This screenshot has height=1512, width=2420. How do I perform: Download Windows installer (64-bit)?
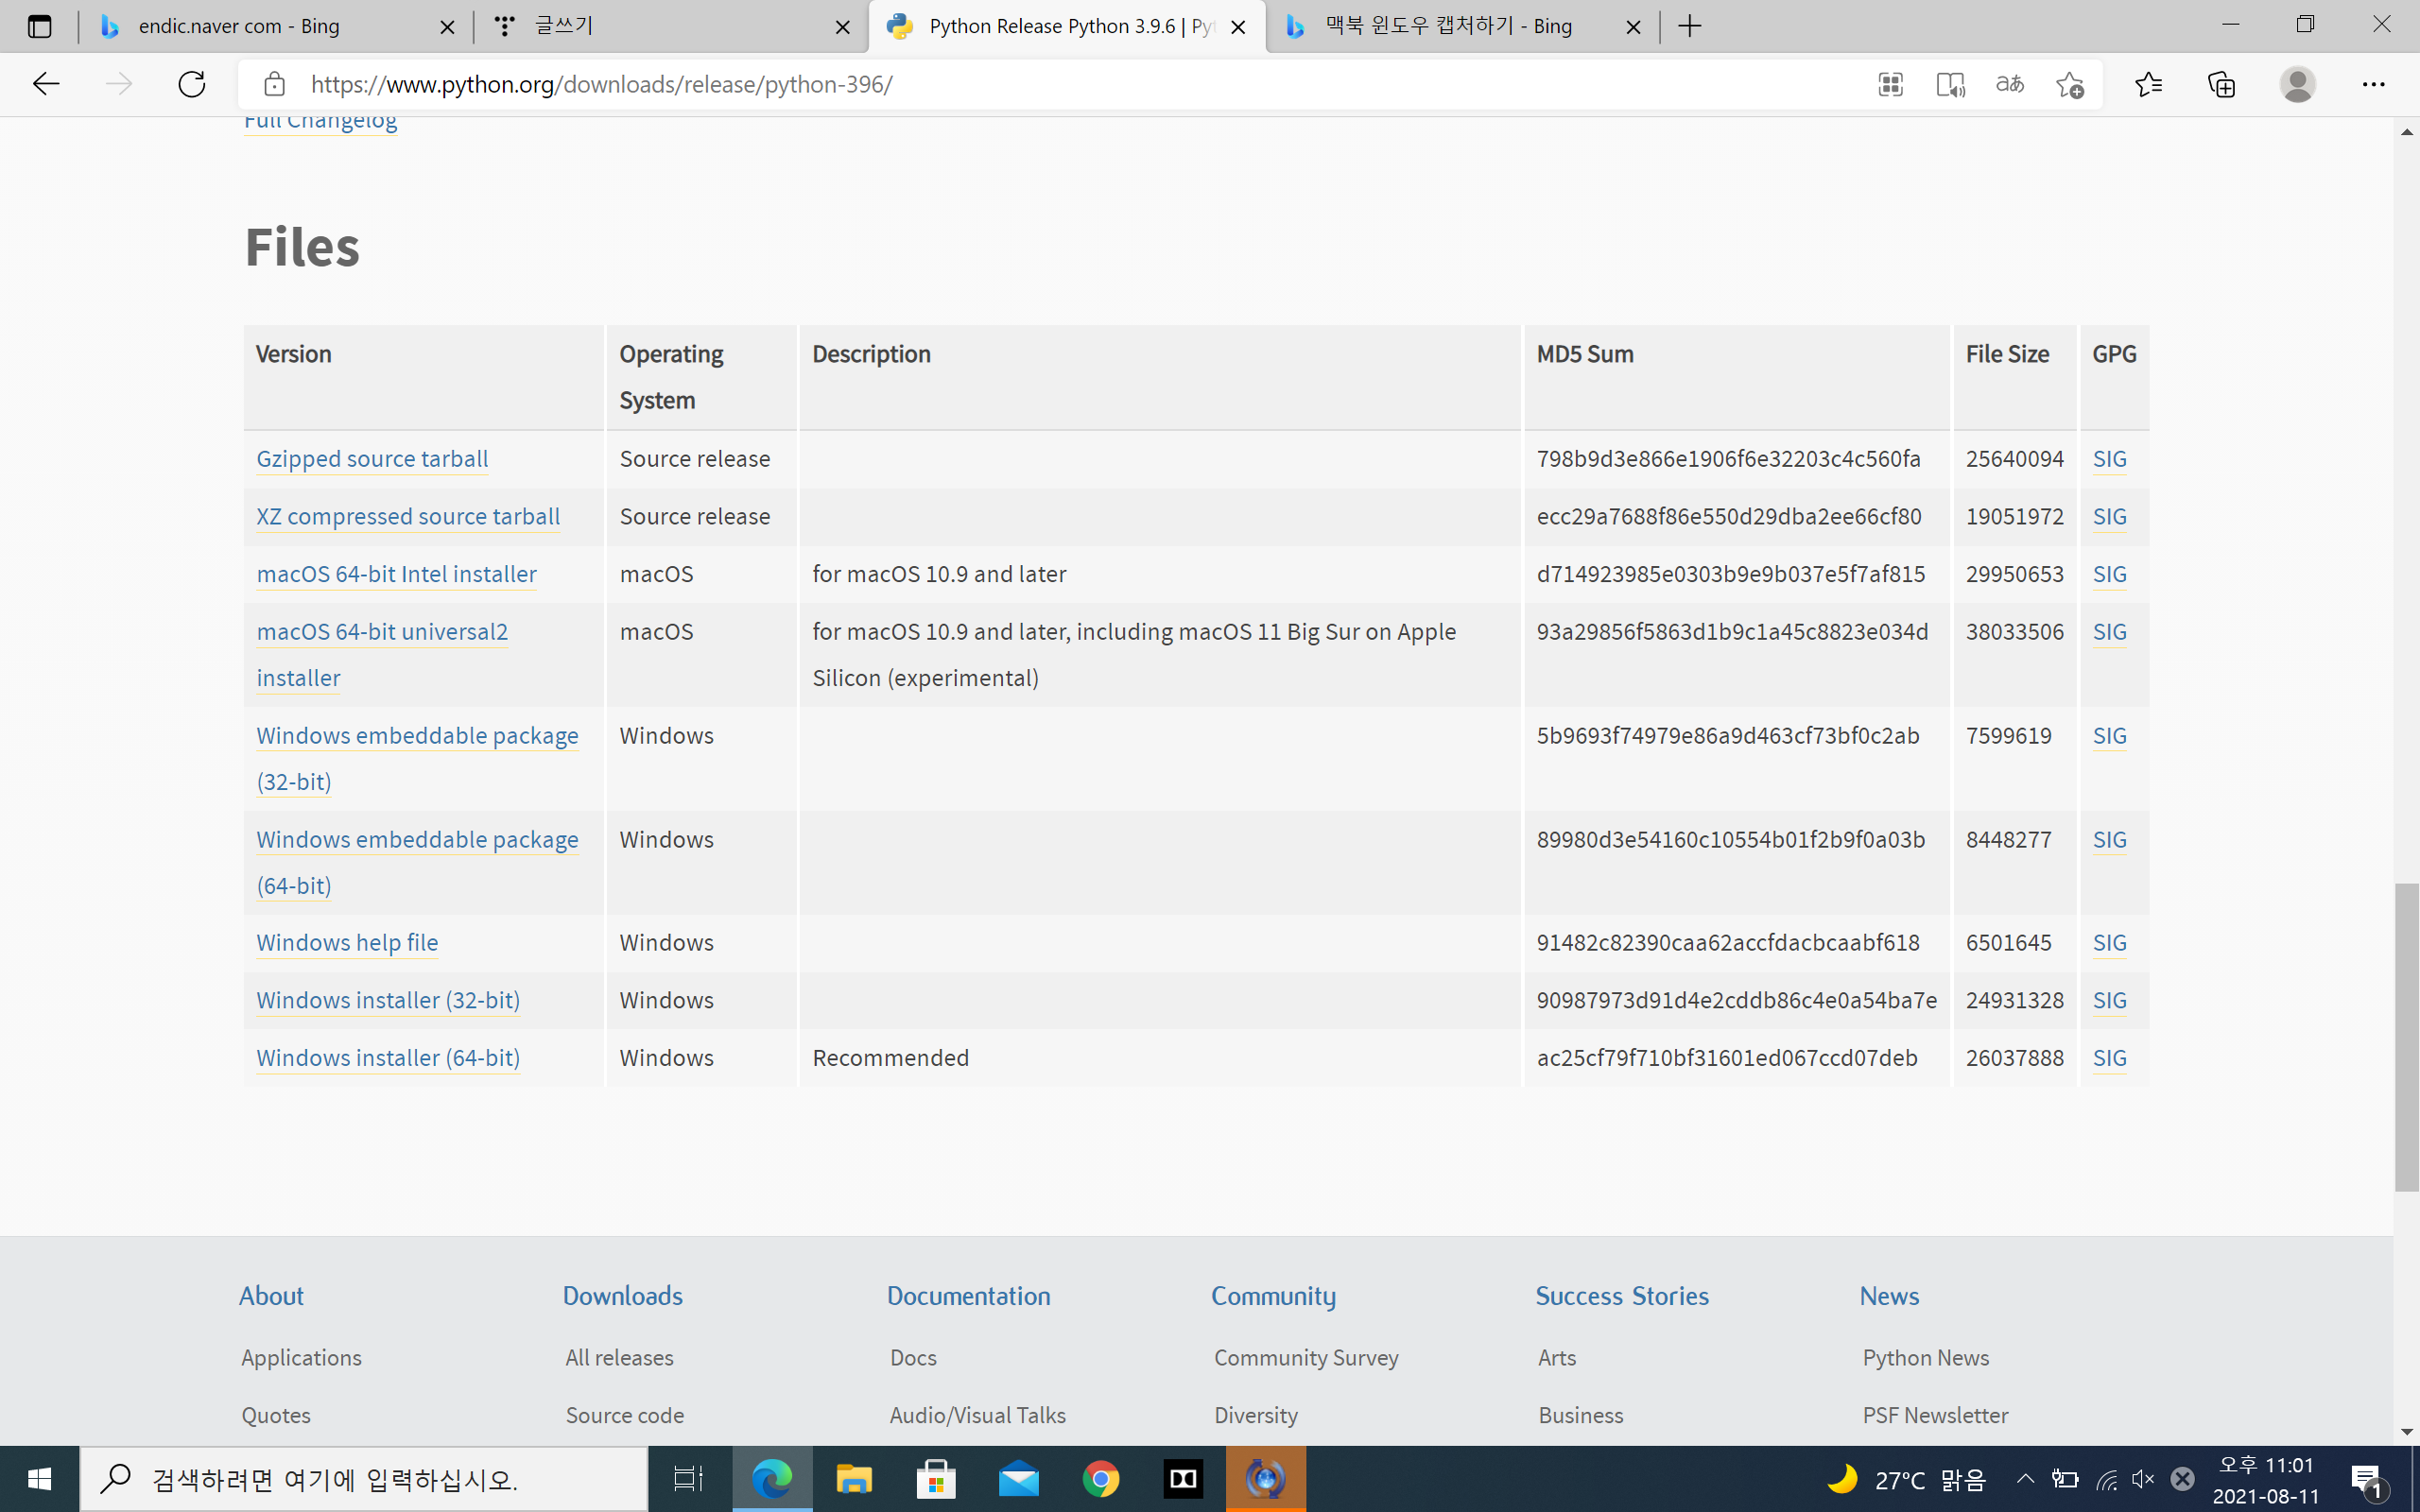point(388,1058)
